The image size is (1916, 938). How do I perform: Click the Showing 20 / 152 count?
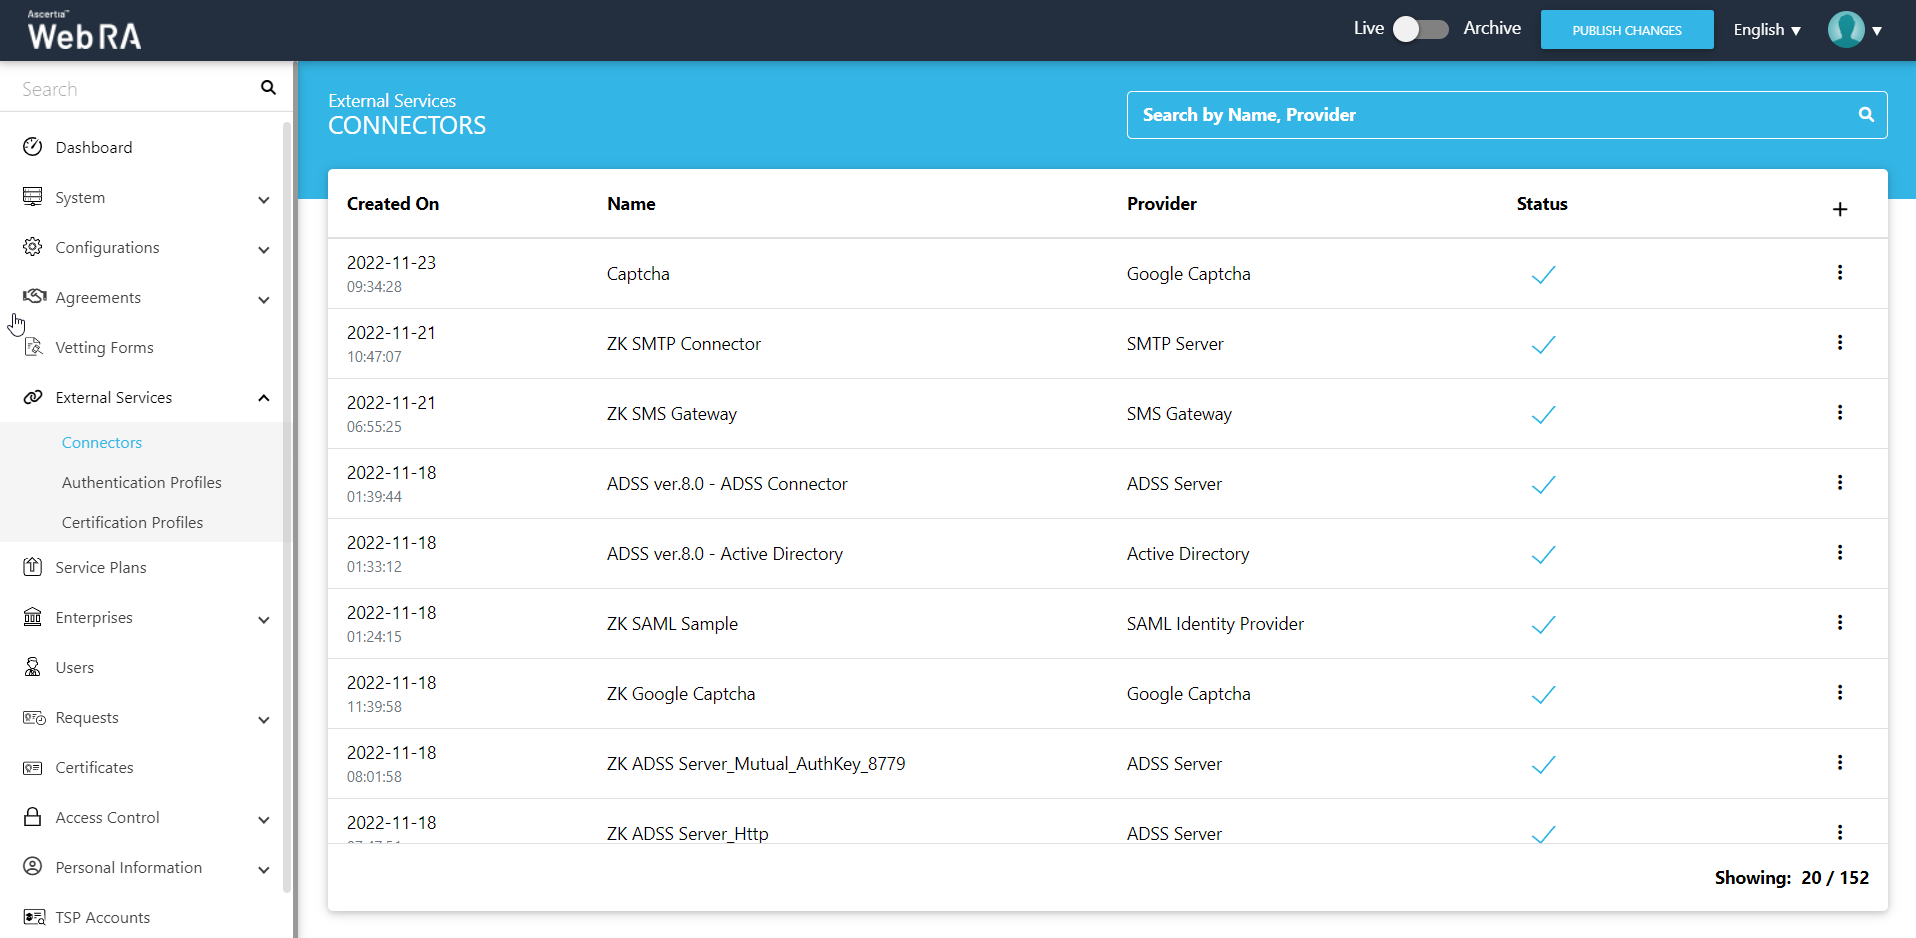[x=1791, y=877]
